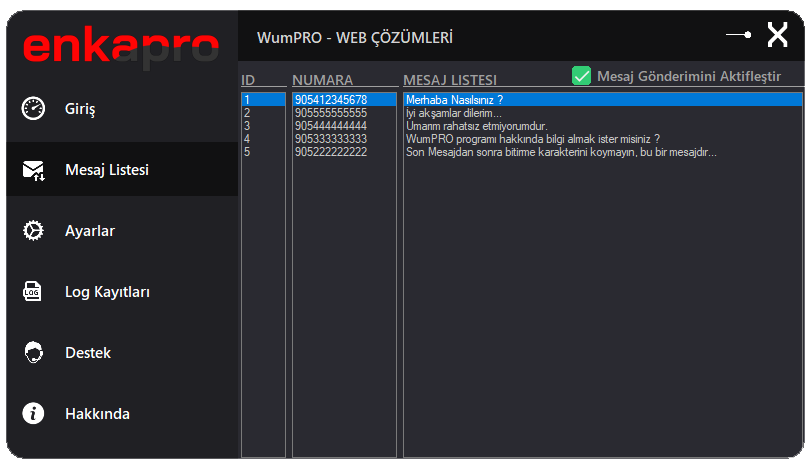This screenshot has height=460, width=810.
Task: Click the Destek headset icon
Action: [34, 352]
